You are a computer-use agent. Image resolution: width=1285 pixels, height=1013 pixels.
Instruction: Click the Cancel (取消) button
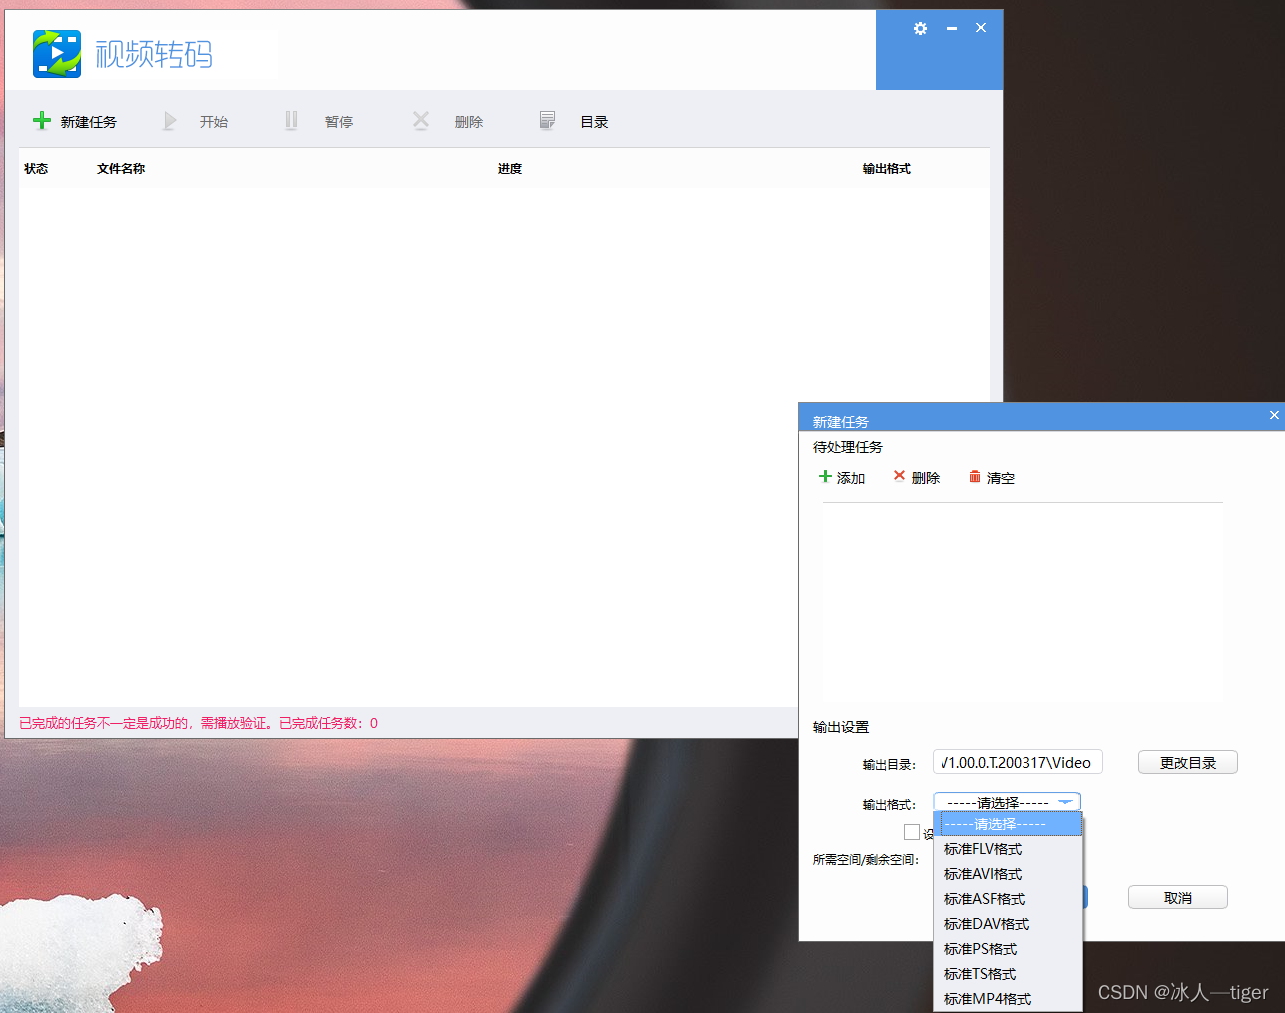click(x=1178, y=898)
